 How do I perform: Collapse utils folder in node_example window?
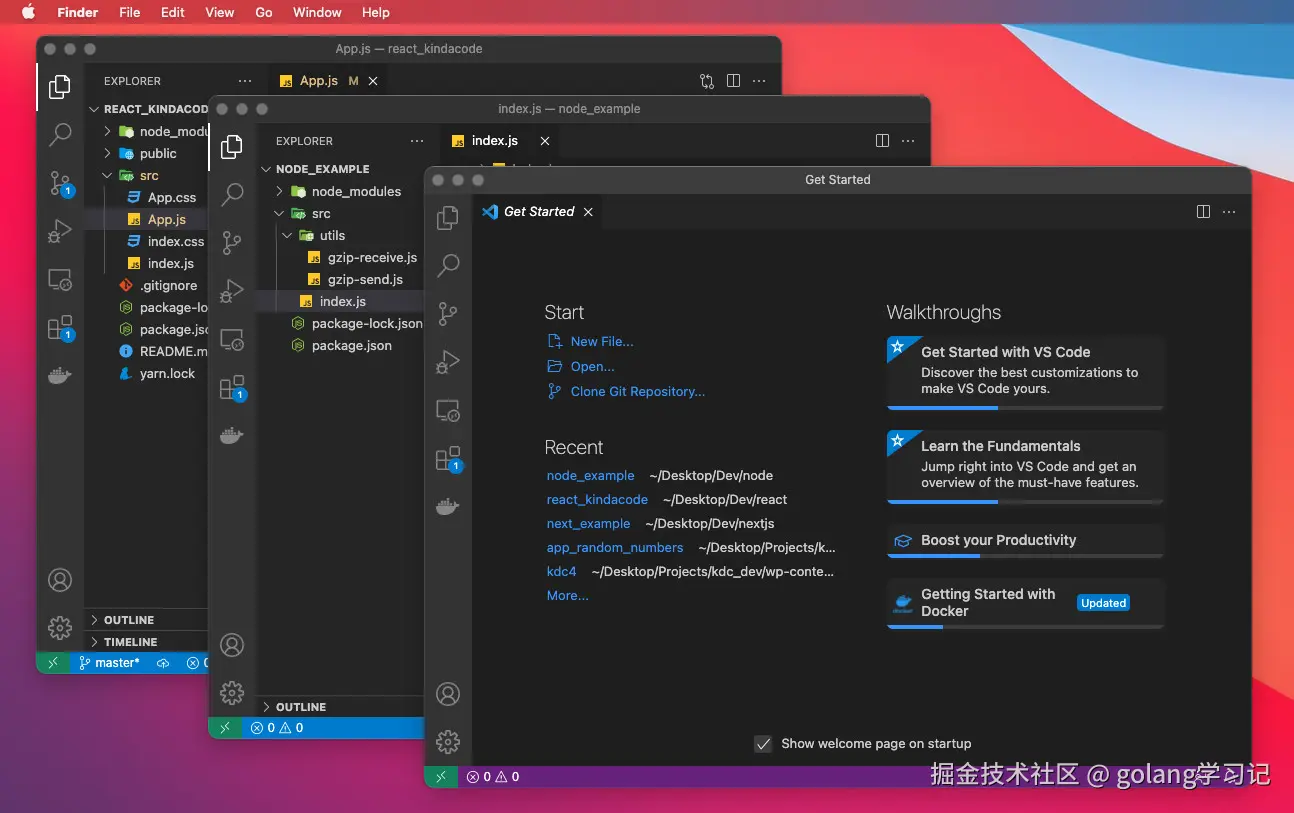pos(289,235)
